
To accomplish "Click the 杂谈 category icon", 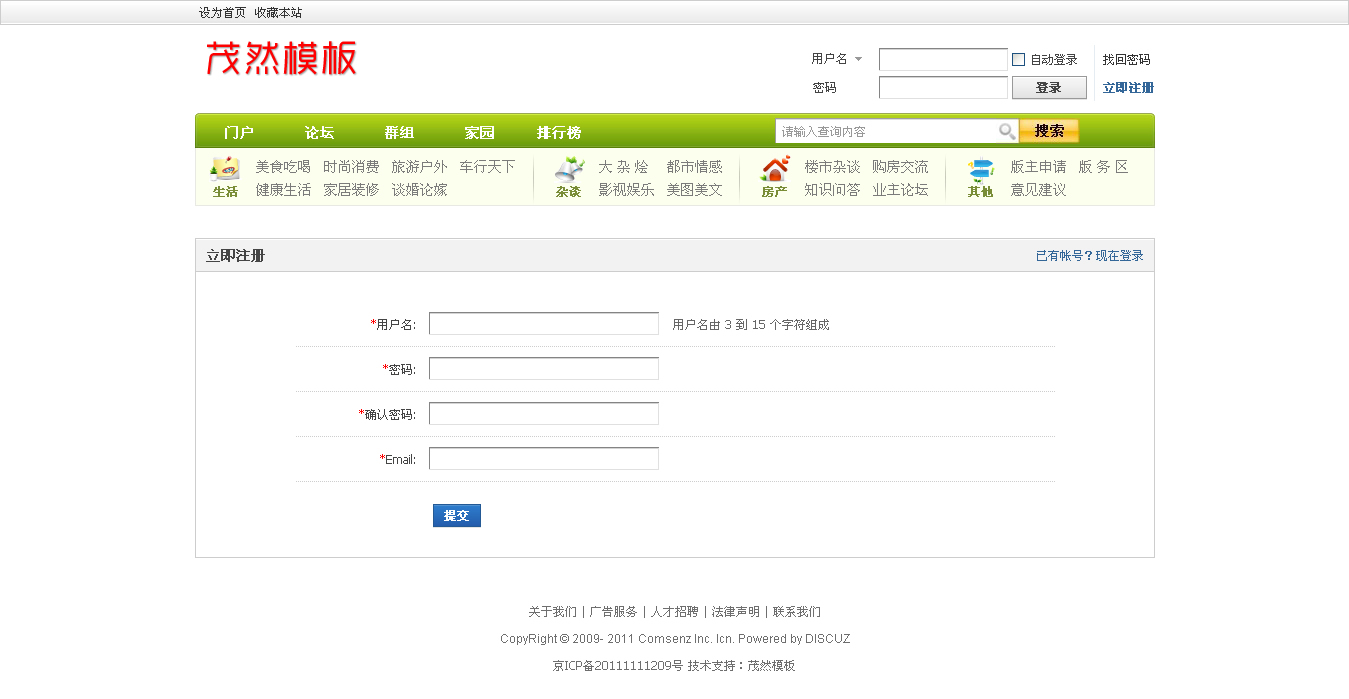I will point(569,168).
